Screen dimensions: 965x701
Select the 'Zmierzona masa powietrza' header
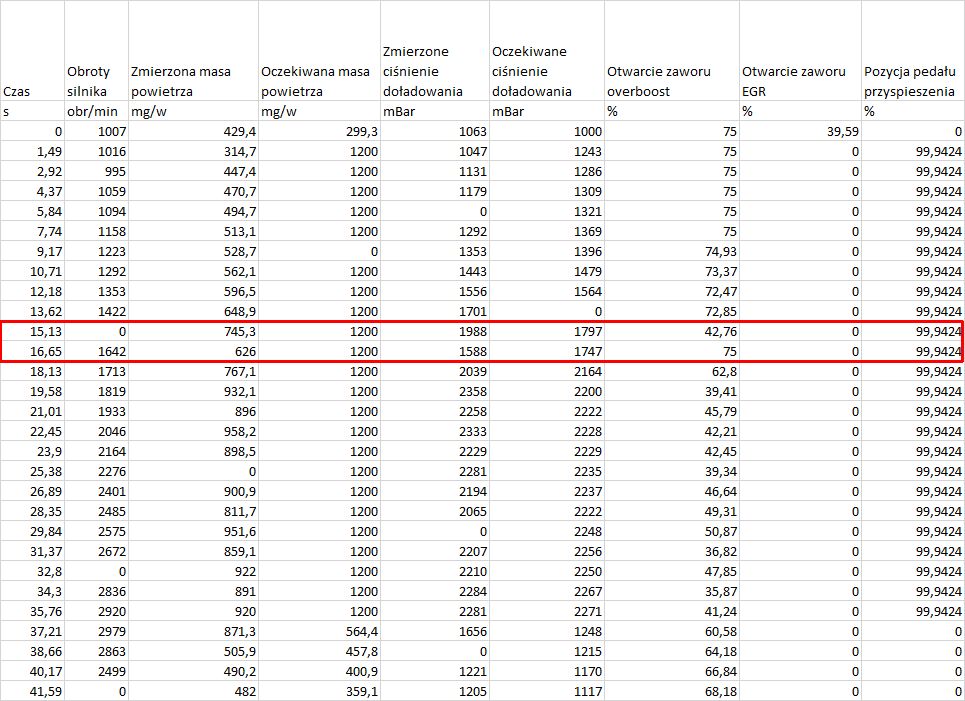coord(193,50)
